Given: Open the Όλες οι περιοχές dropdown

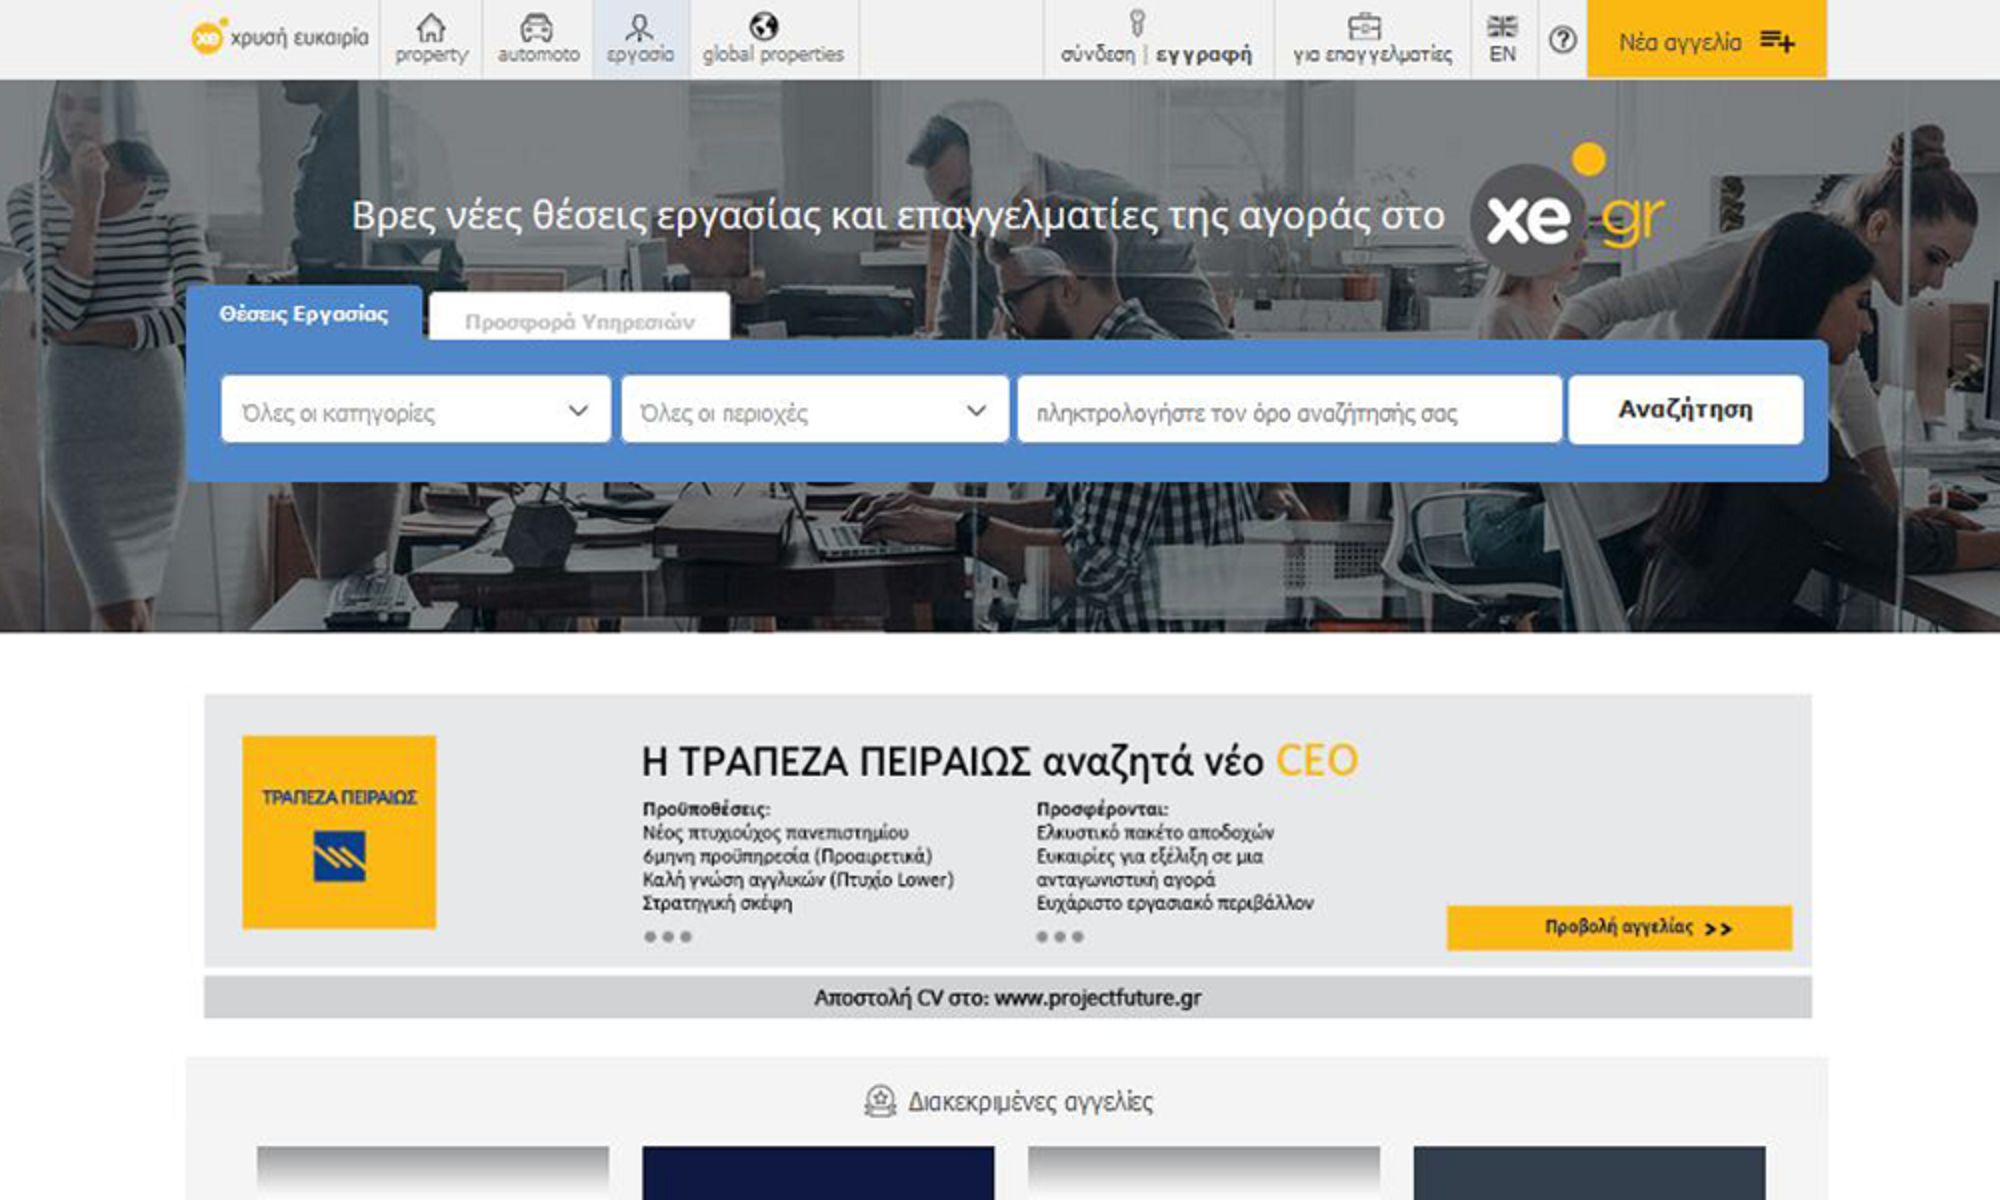Looking at the screenshot, I should coord(815,409).
